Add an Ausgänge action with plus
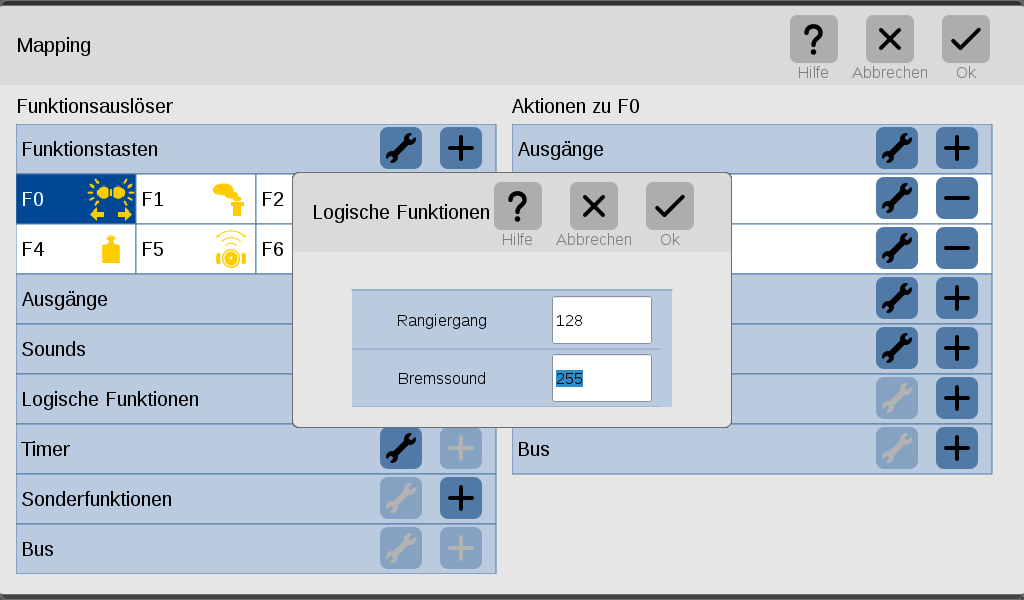Screen dimensions: 1024x600 957,148
